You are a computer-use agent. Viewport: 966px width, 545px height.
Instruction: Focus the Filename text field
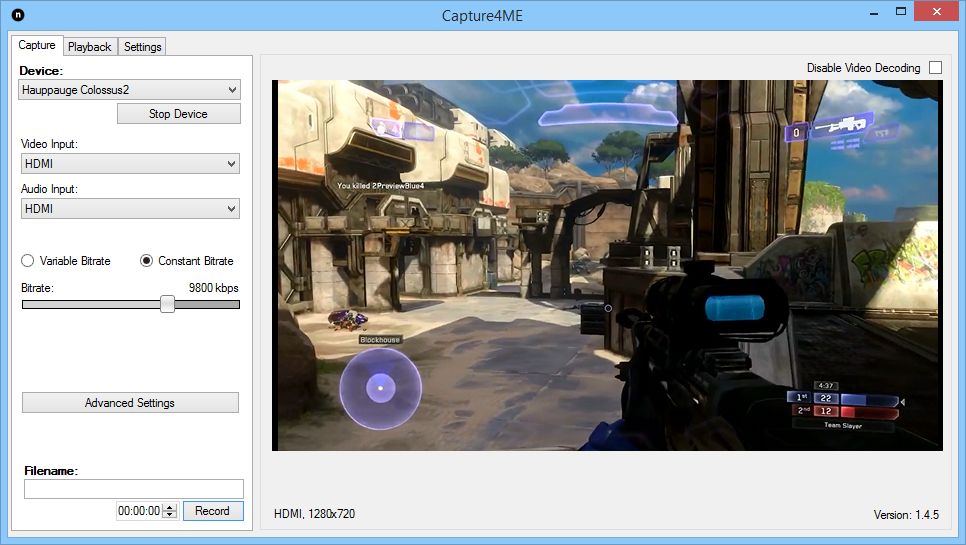(134, 489)
